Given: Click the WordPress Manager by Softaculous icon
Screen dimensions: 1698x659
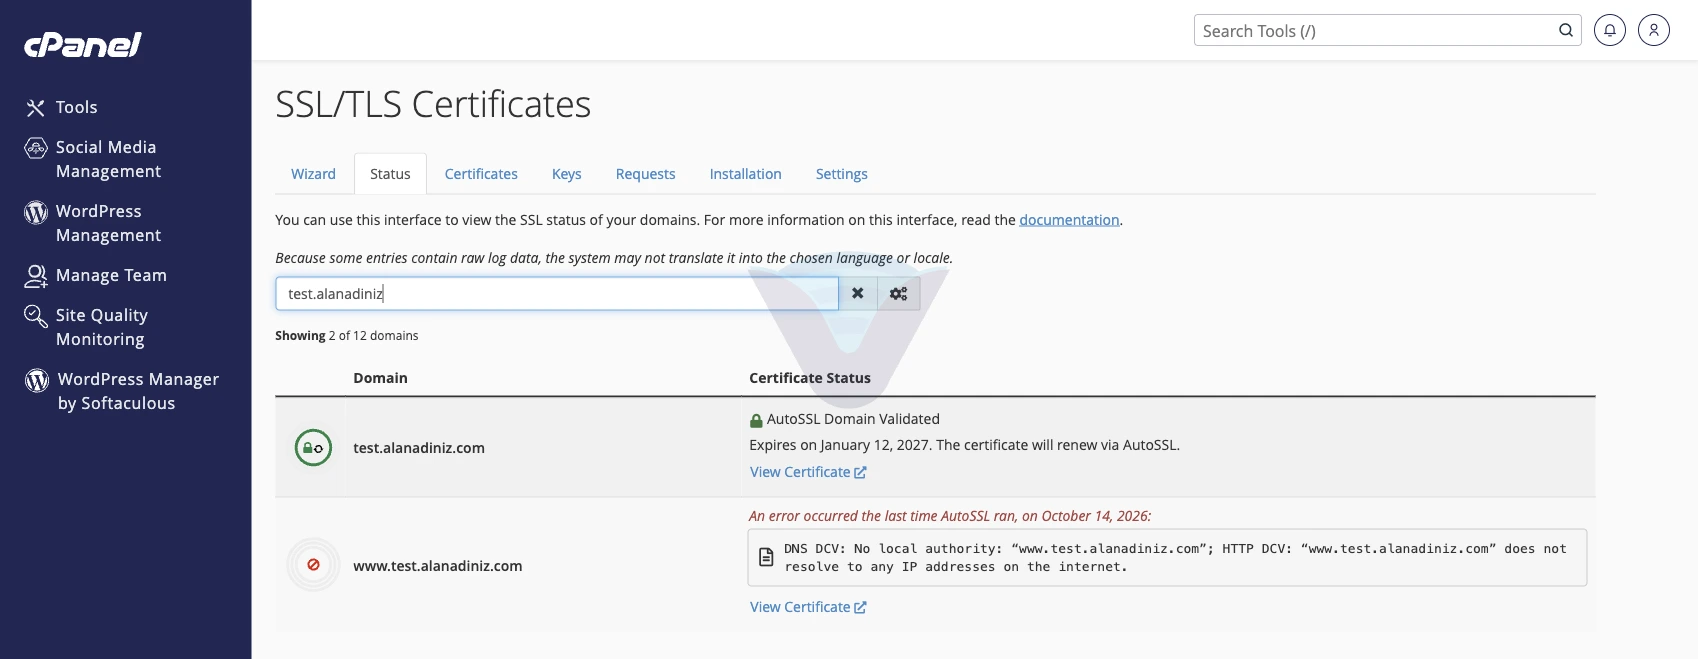Looking at the screenshot, I should pyautogui.click(x=37, y=380).
